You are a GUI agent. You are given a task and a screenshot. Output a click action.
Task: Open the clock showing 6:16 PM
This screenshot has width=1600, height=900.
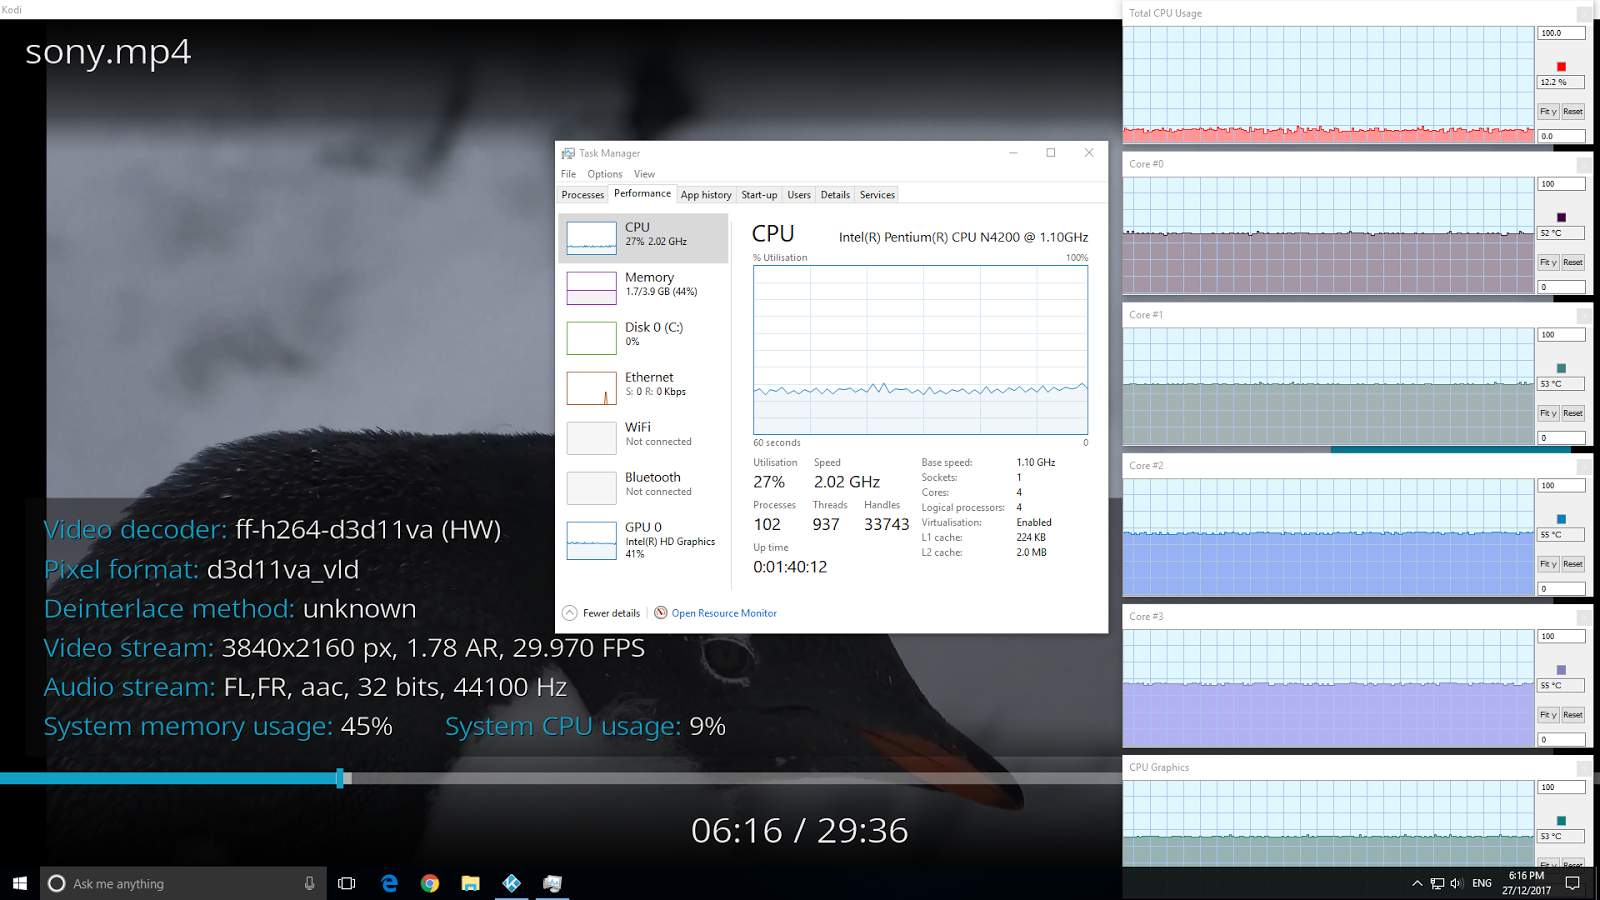tap(1526, 883)
